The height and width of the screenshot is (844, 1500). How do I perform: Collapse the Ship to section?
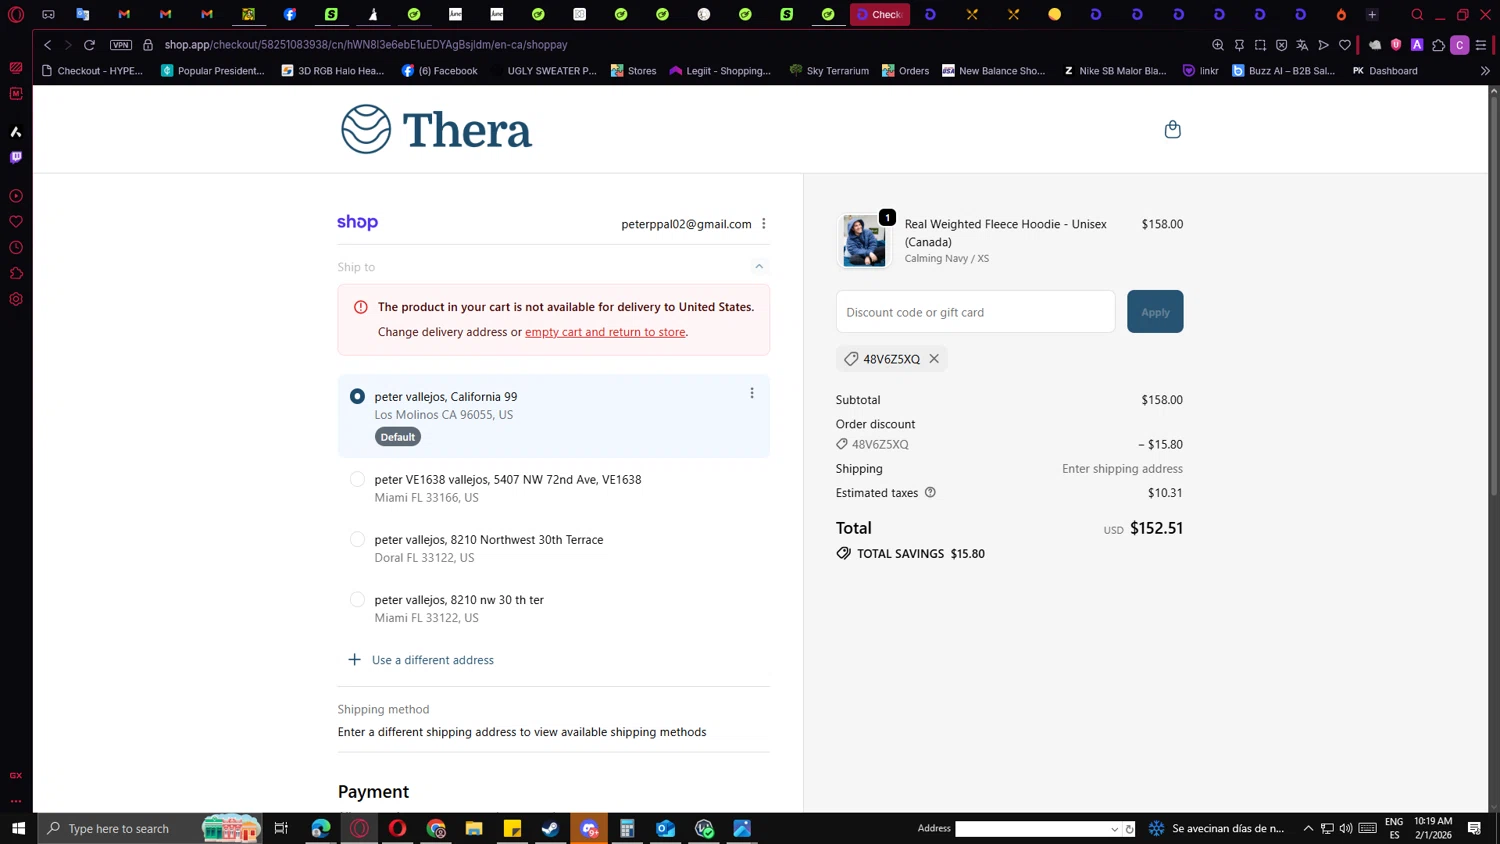pyautogui.click(x=759, y=267)
